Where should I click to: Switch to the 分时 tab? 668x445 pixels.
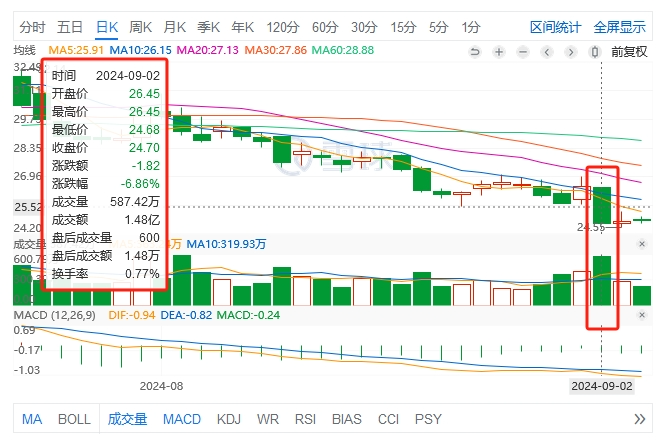click(32, 26)
